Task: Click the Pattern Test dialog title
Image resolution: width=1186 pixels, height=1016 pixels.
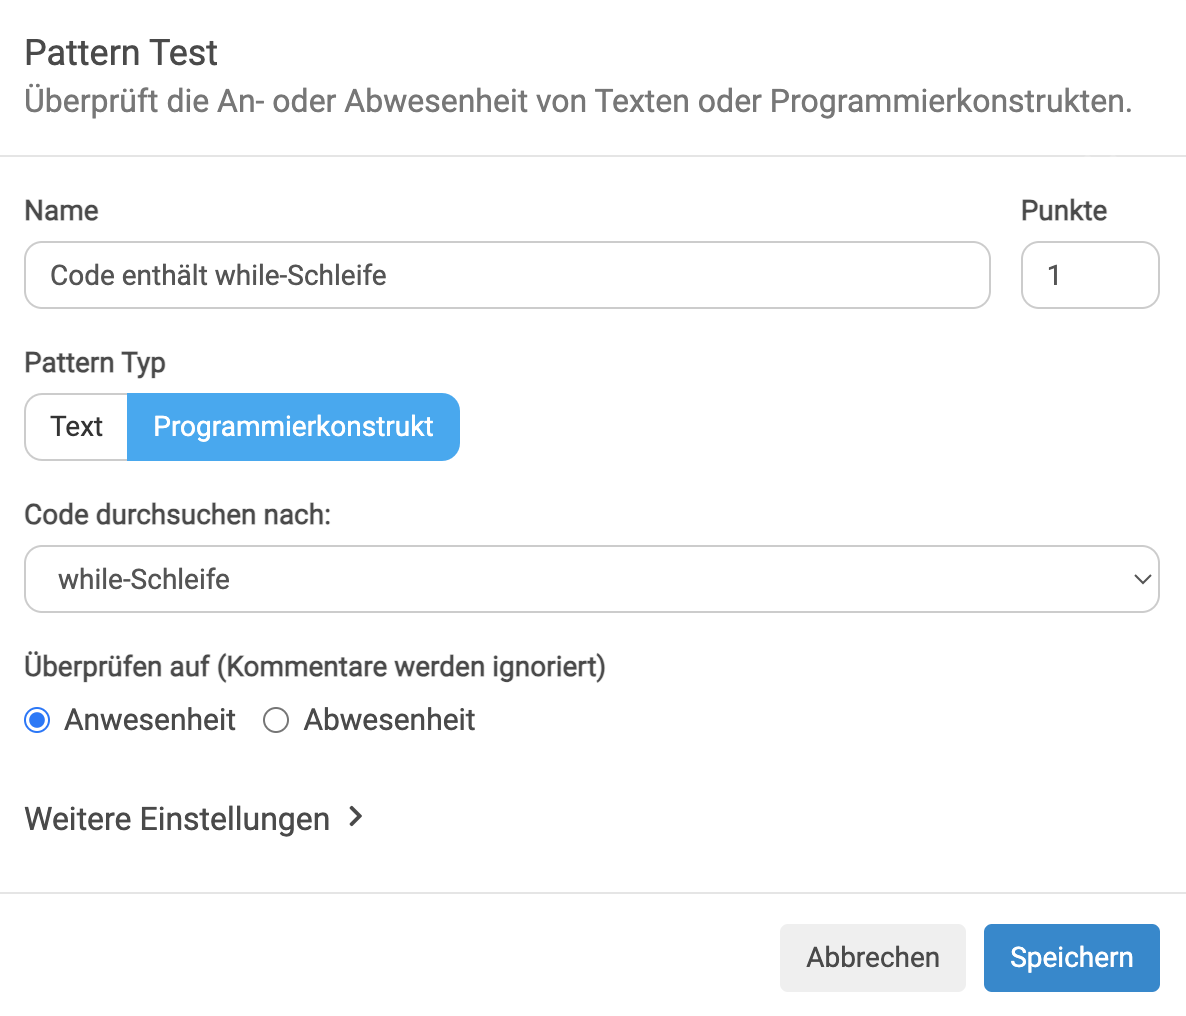Action: point(121,53)
